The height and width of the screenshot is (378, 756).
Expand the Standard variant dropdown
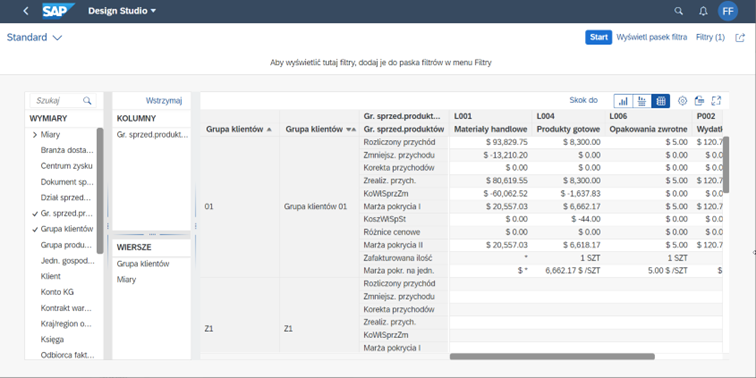34,38
